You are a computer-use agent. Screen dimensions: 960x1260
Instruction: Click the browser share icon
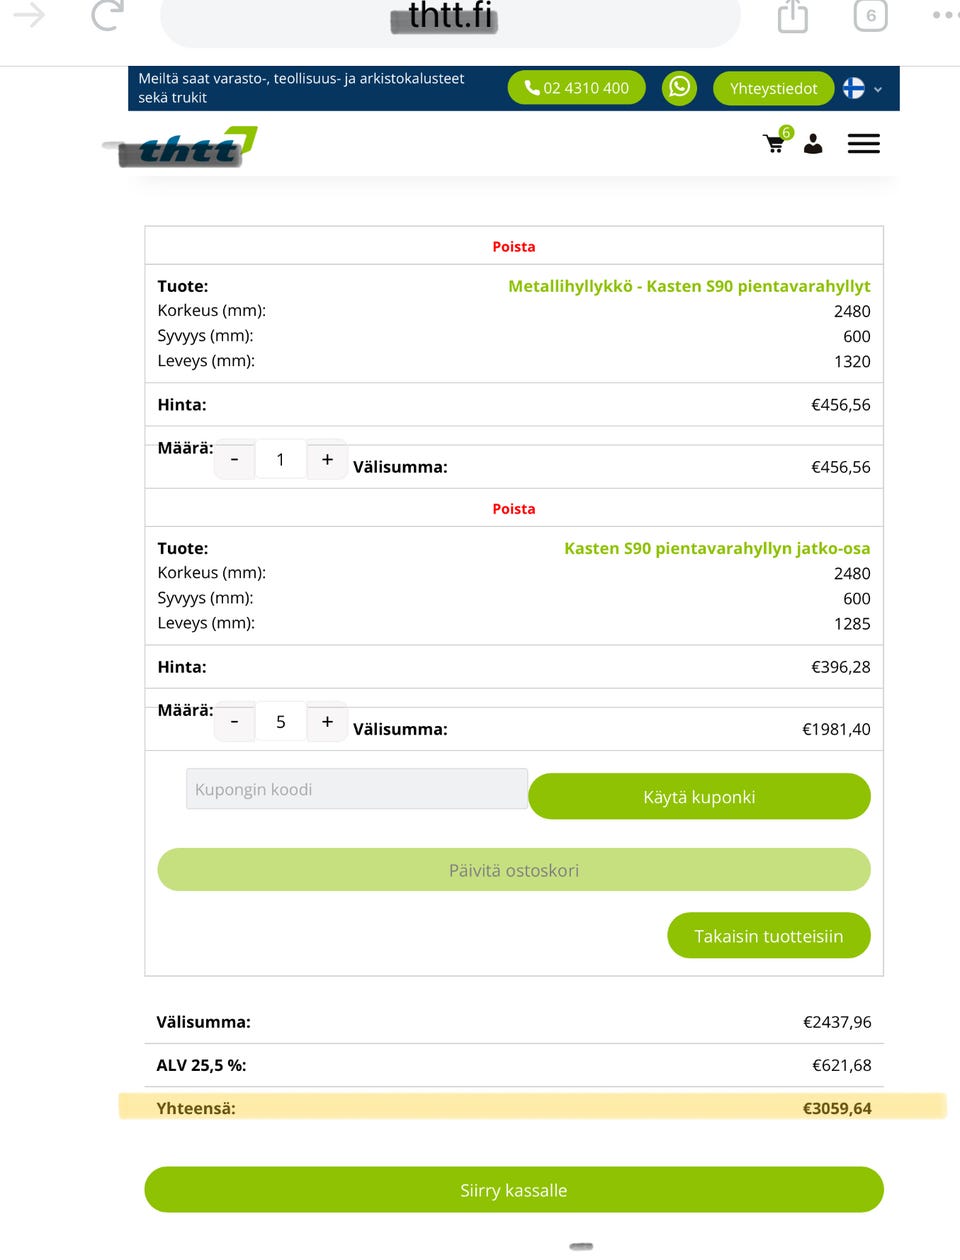[x=792, y=15]
